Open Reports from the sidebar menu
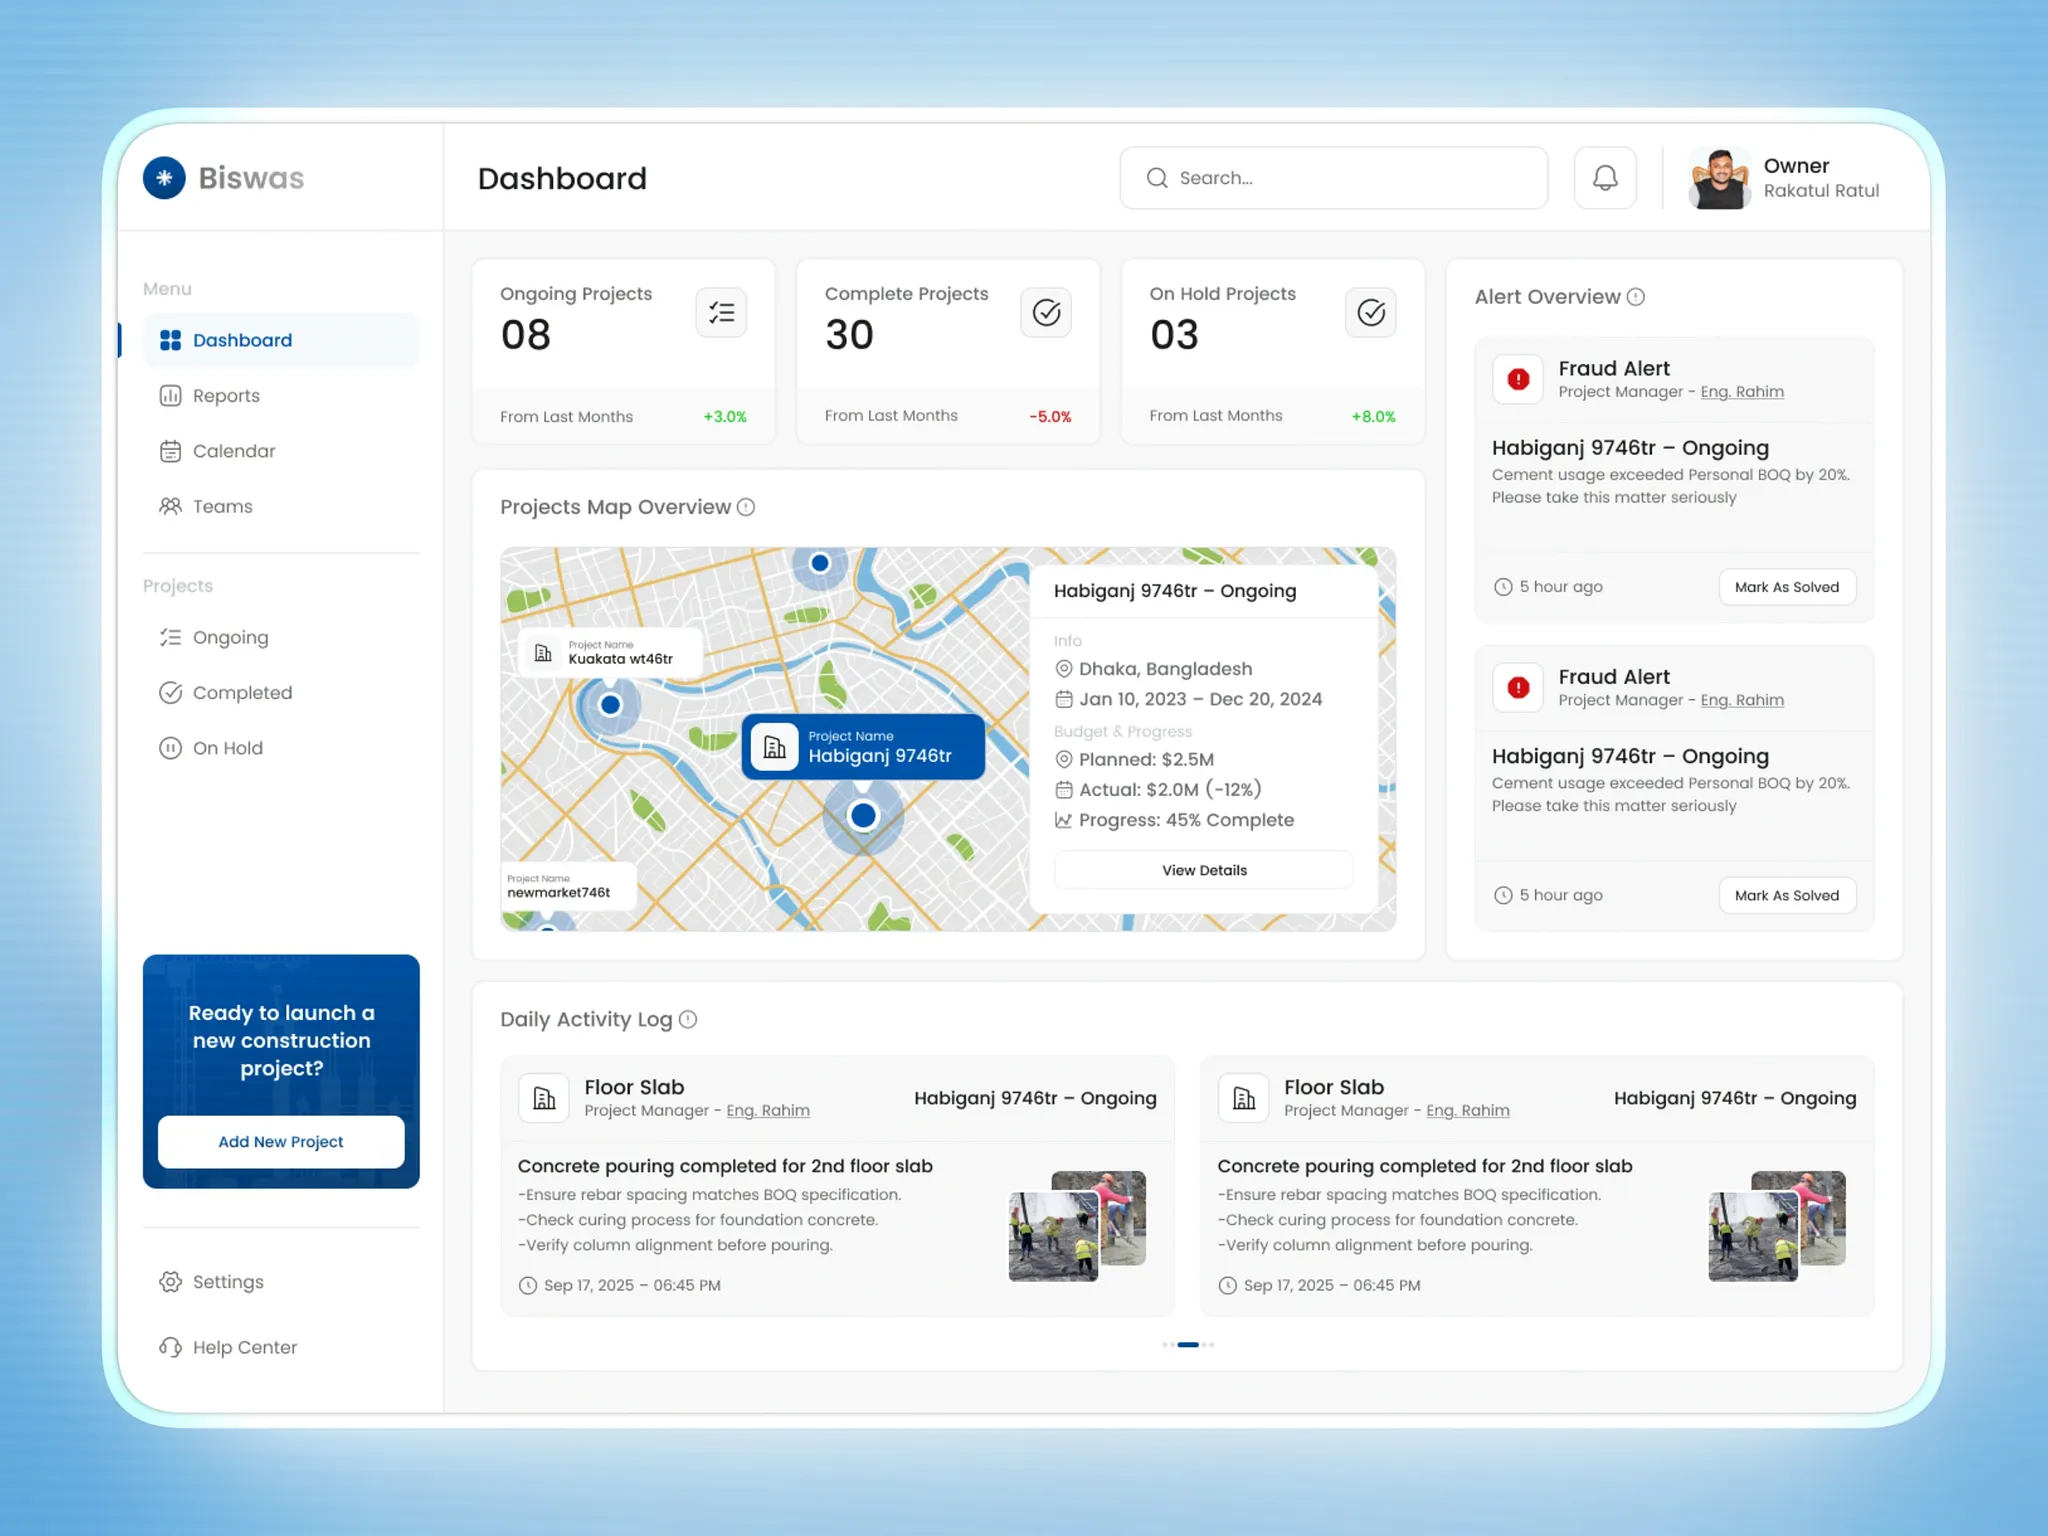Viewport: 2048px width, 1536px height. [x=226, y=396]
